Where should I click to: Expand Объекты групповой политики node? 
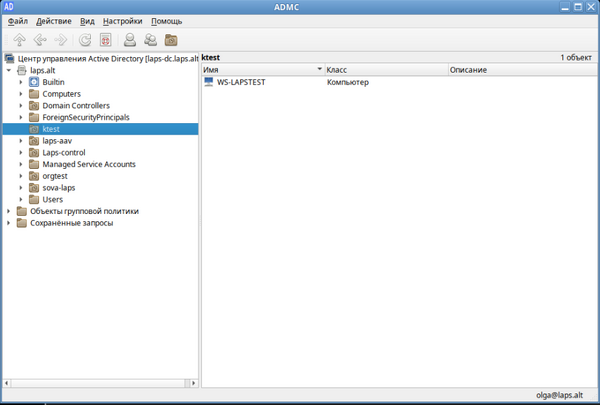[9, 211]
